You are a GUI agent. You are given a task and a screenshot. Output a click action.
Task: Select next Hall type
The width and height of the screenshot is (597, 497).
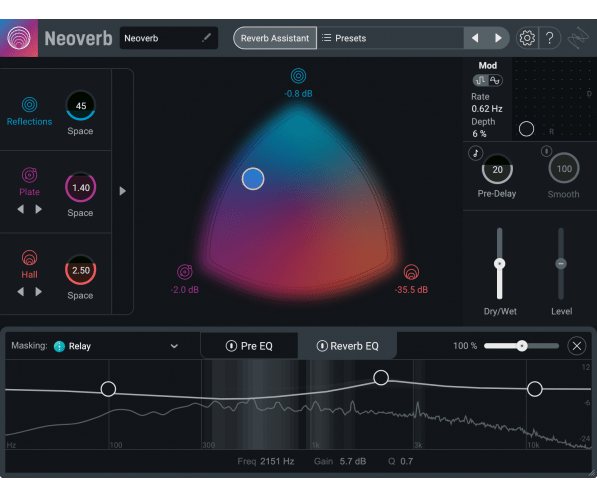tap(38, 291)
